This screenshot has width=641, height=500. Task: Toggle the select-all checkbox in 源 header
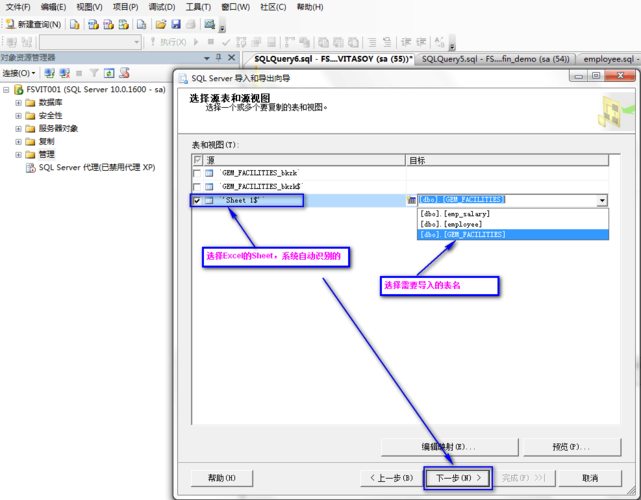(197, 160)
